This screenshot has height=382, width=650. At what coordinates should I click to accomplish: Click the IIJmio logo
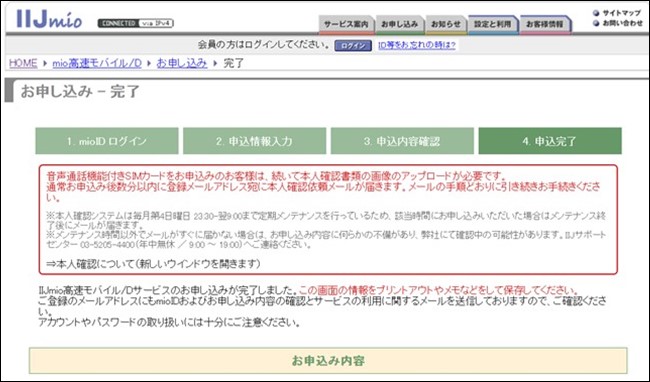[49, 19]
